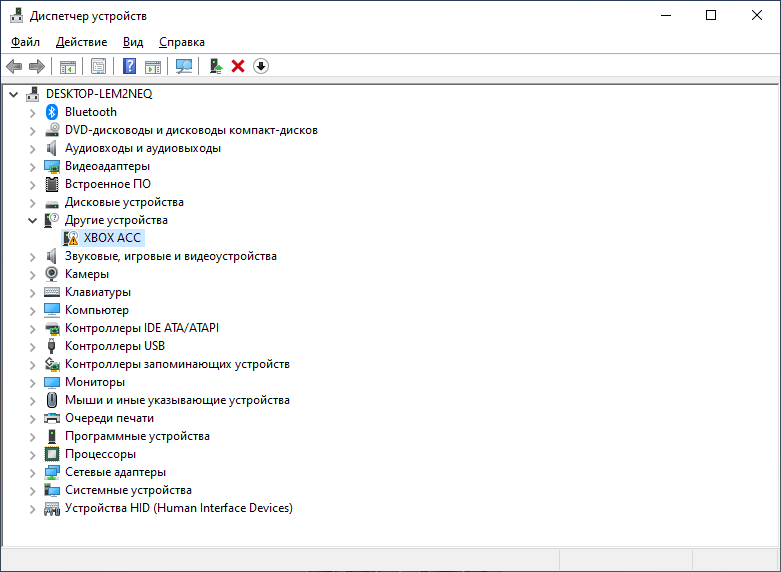Screen dimensions: 781x572
Task: Select the Сетевые адаптеры label
Action: pos(116,472)
